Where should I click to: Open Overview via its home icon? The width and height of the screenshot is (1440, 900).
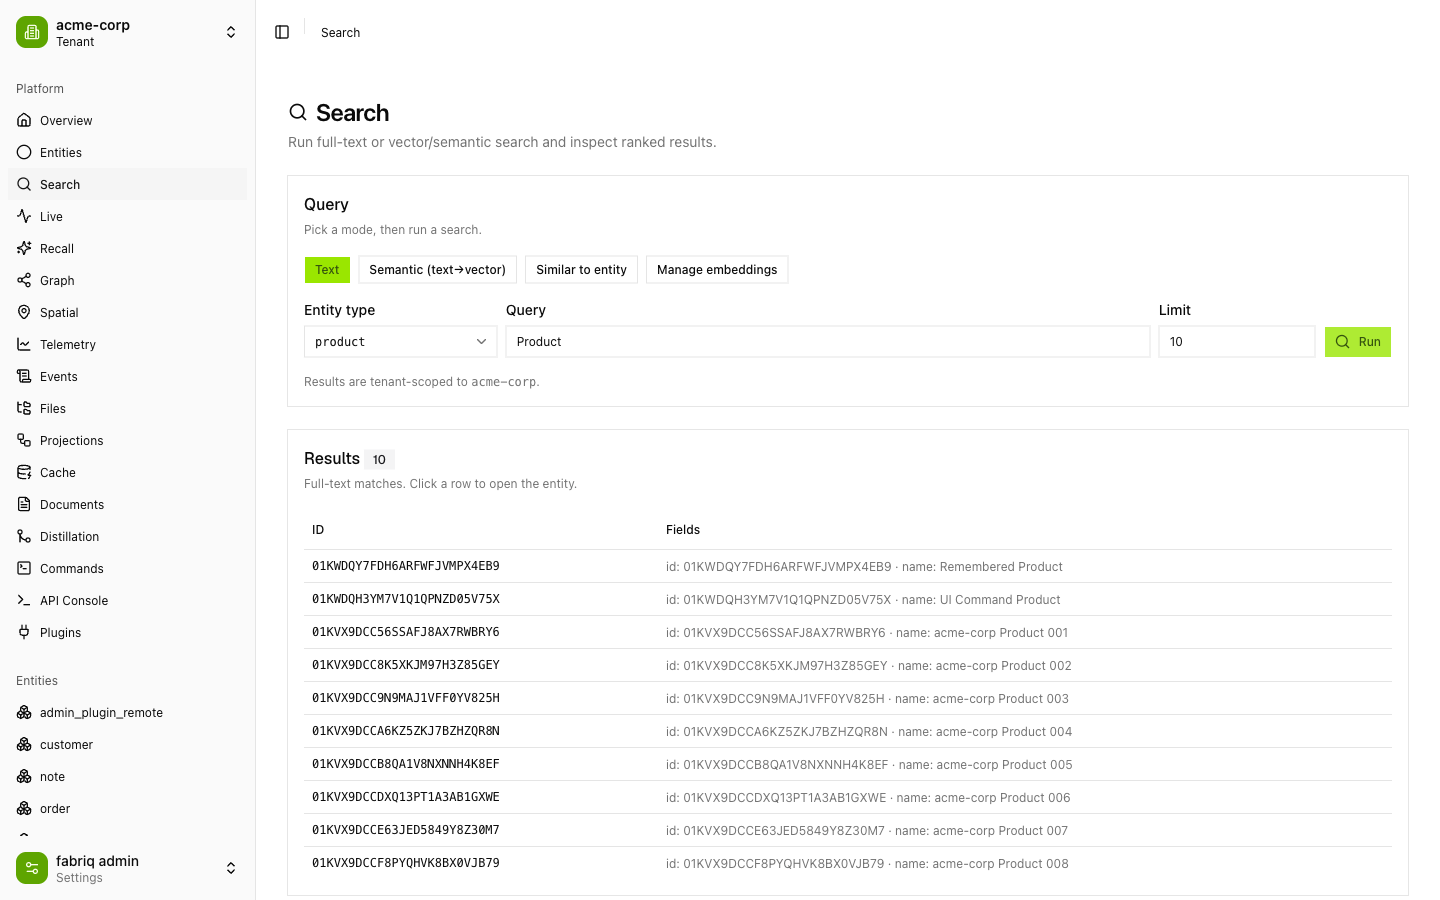click(24, 120)
